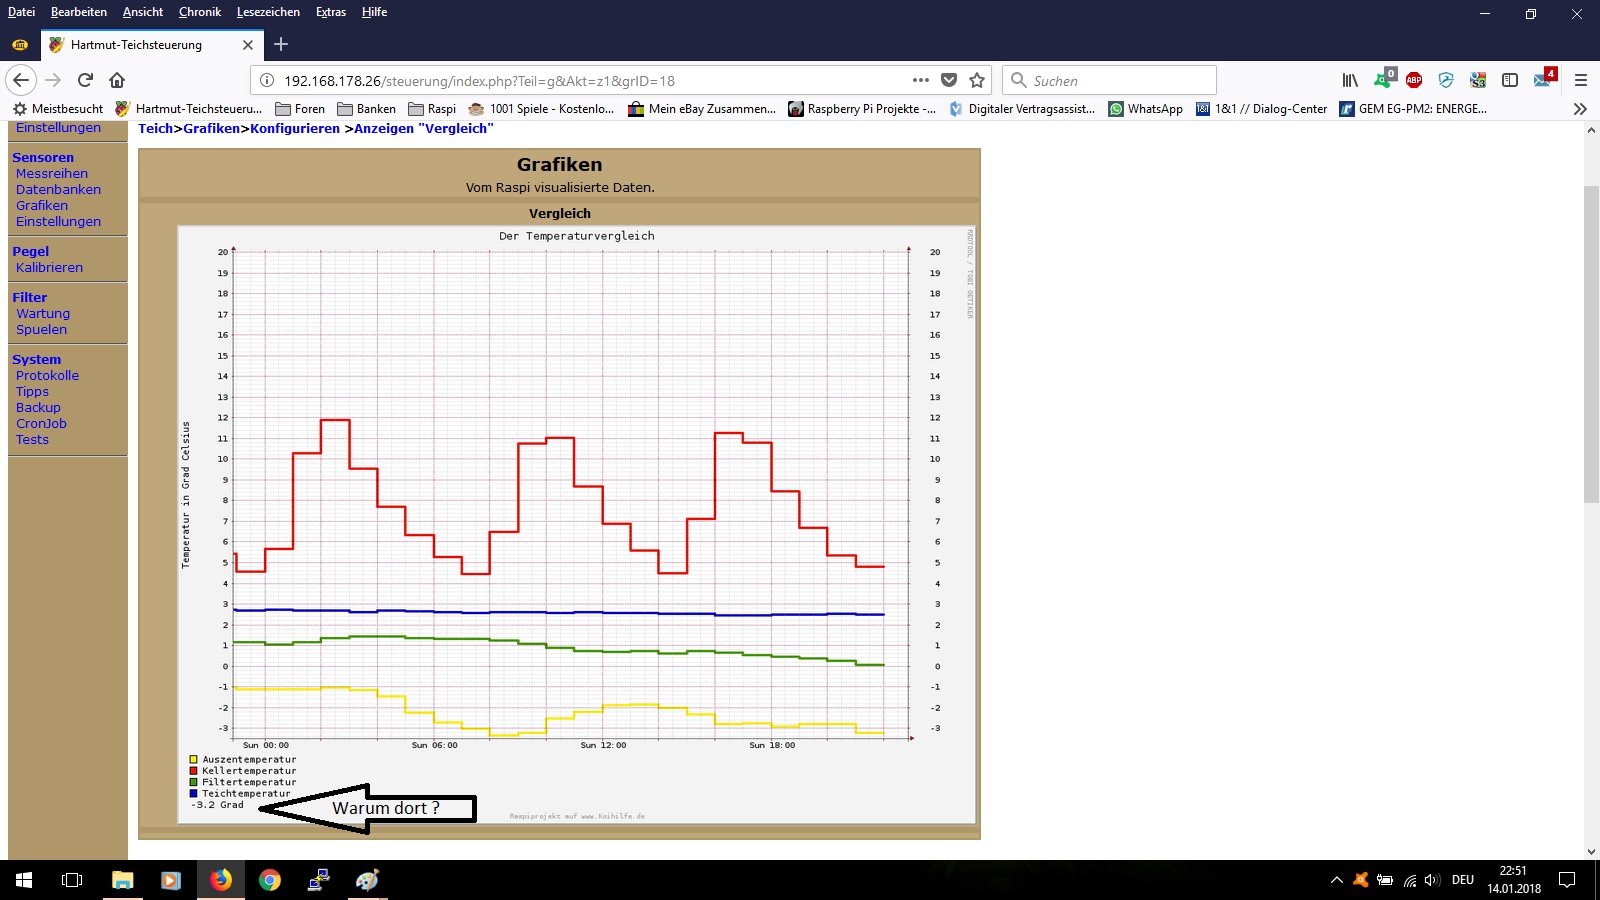
Task: Expand hidden system tray icons
Action: 1336,880
